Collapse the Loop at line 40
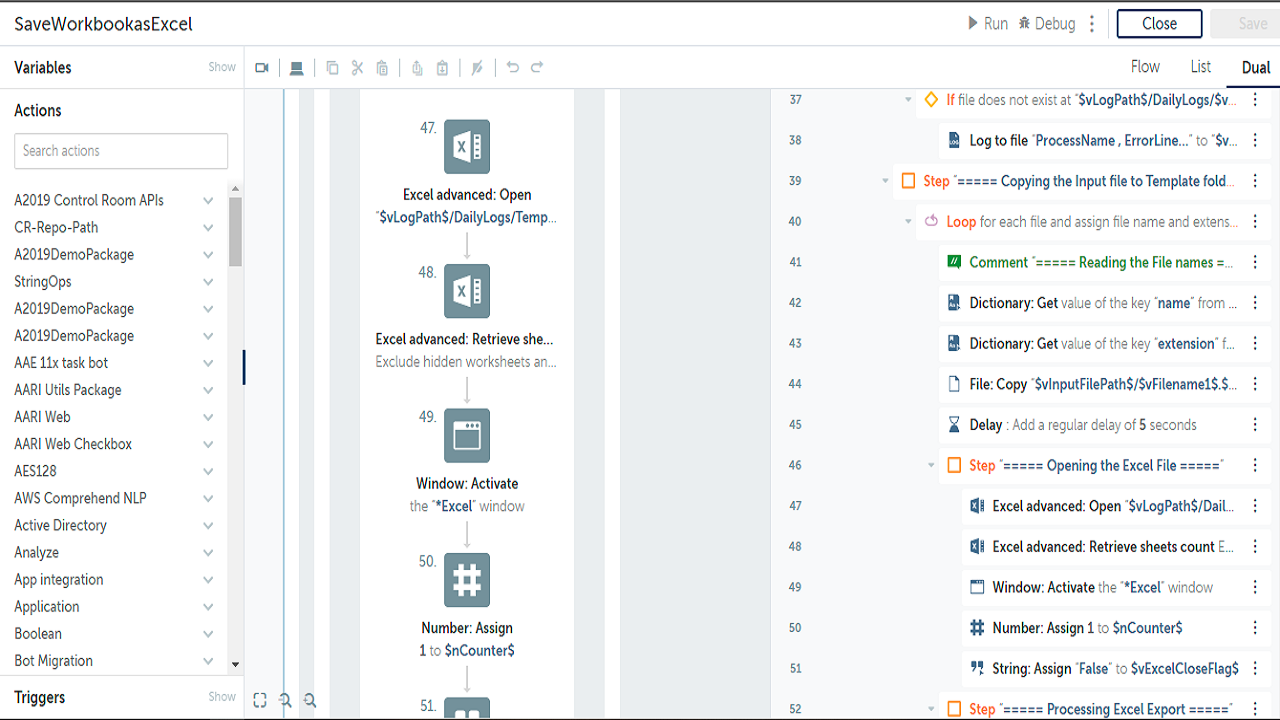 click(x=908, y=222)
